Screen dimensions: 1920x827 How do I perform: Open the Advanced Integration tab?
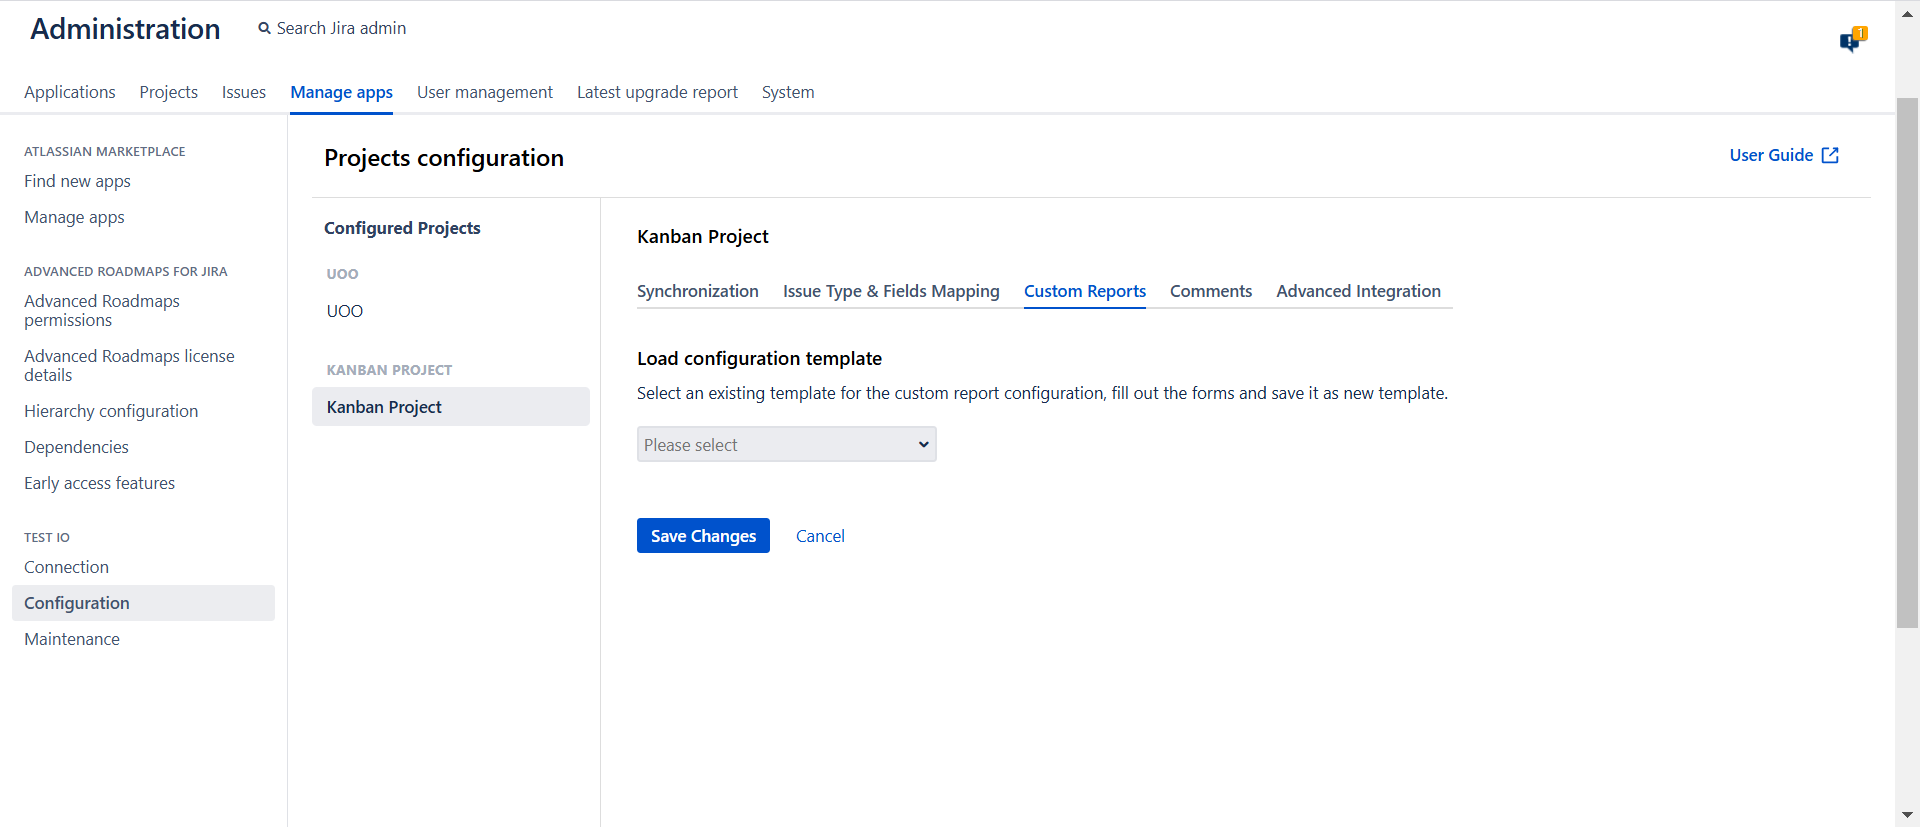pos(1358,291)
